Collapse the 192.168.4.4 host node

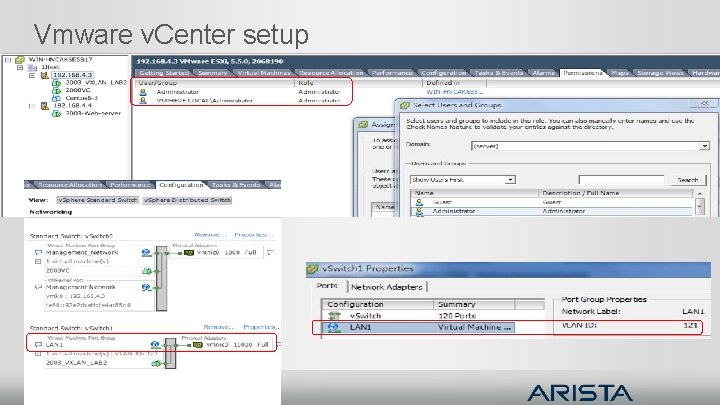[32, 106]
